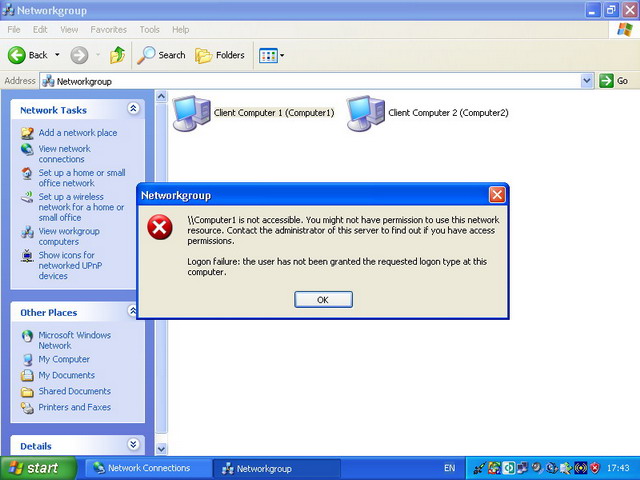Viewport: 640px width, 480px height.
Task: Open the Back history dropdown arrow
Action: pyautogui.click(x=57, y=55)
